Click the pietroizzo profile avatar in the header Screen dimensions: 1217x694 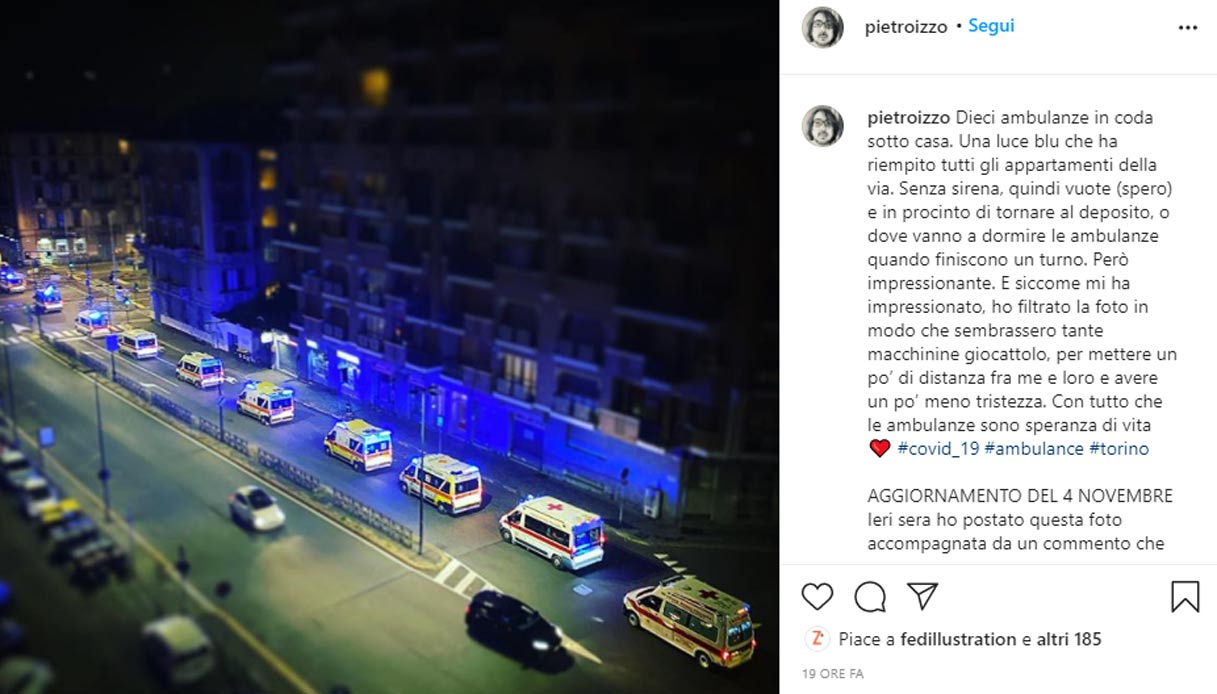click(x=822, y=27)
